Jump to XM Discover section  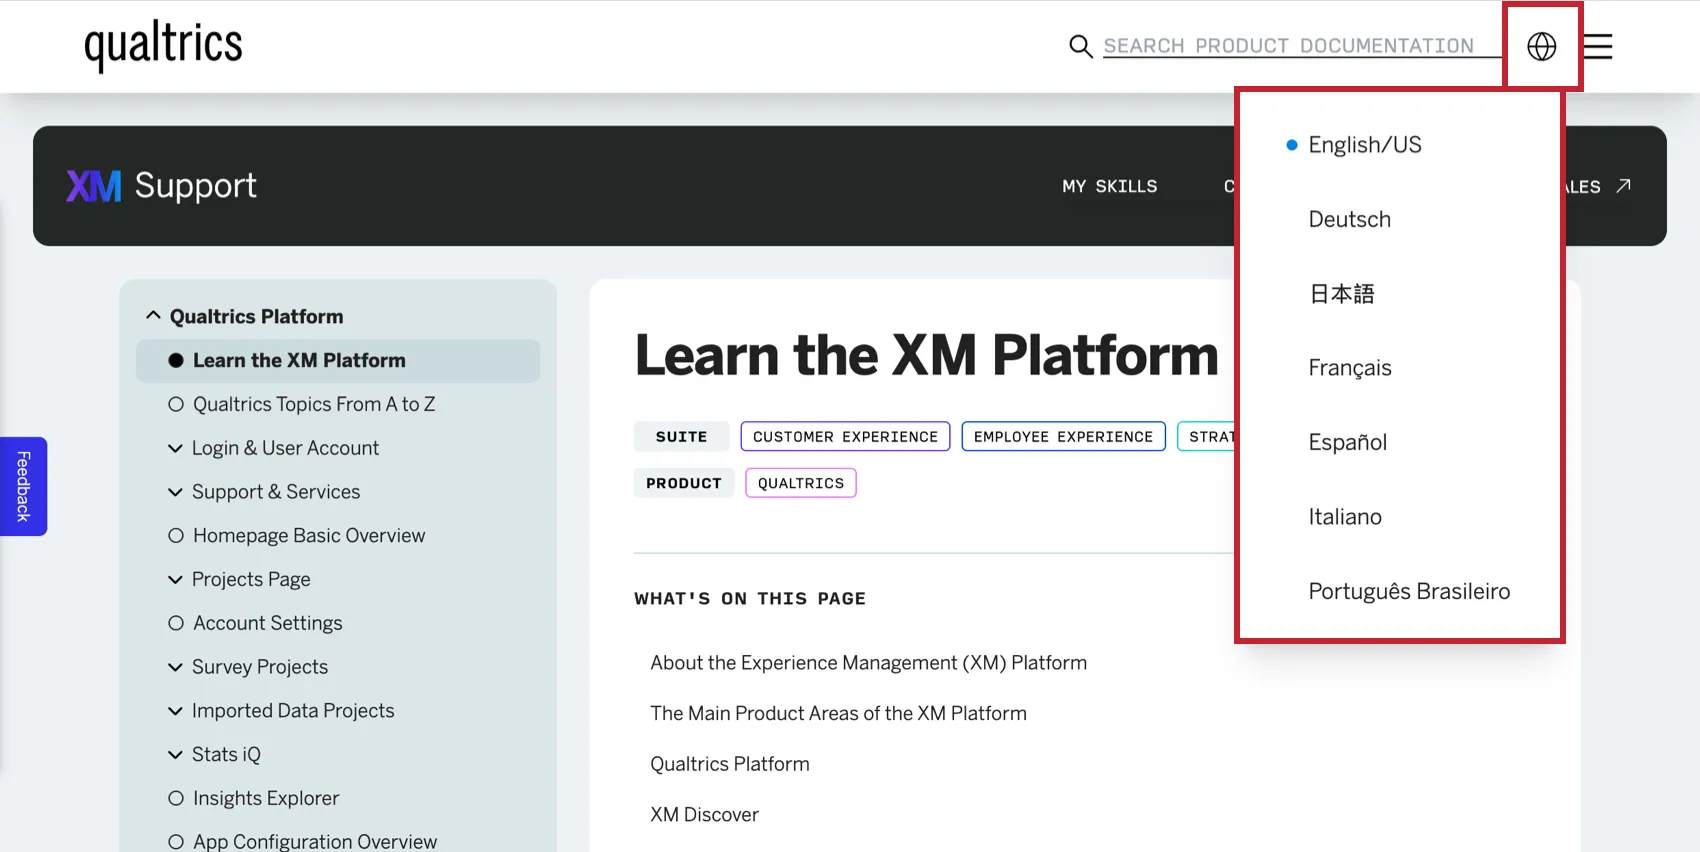[x=704, y=815]
